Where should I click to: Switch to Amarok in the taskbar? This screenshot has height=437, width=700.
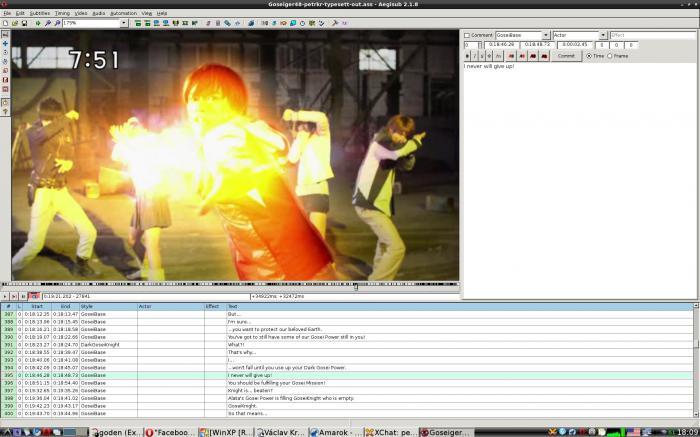point(336,432)
